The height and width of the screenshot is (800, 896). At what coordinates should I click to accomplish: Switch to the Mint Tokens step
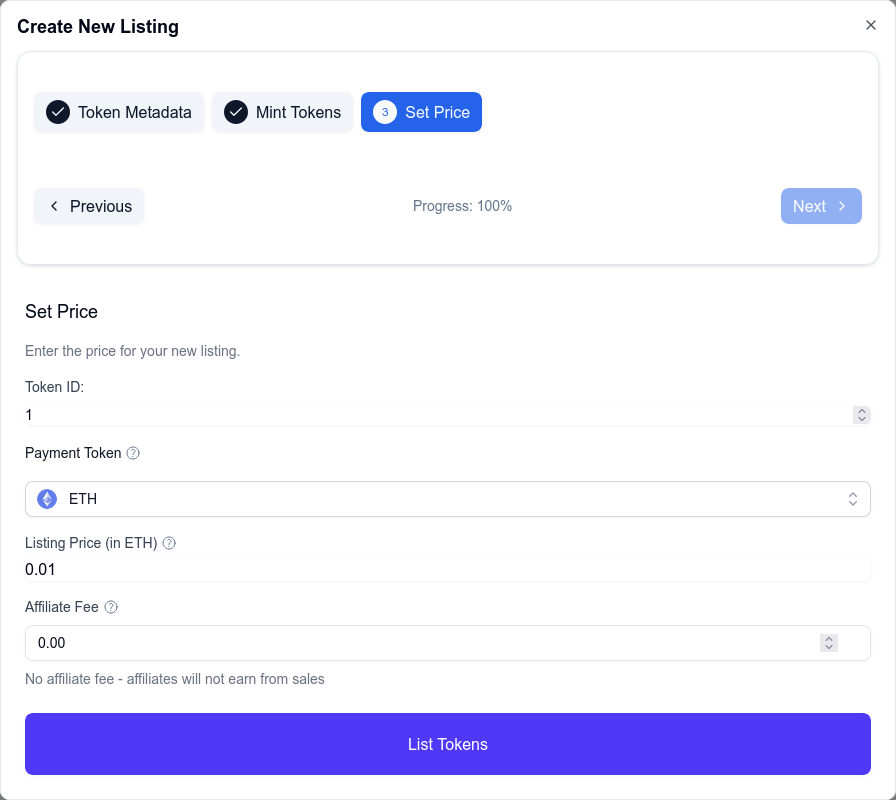point(283,112)
